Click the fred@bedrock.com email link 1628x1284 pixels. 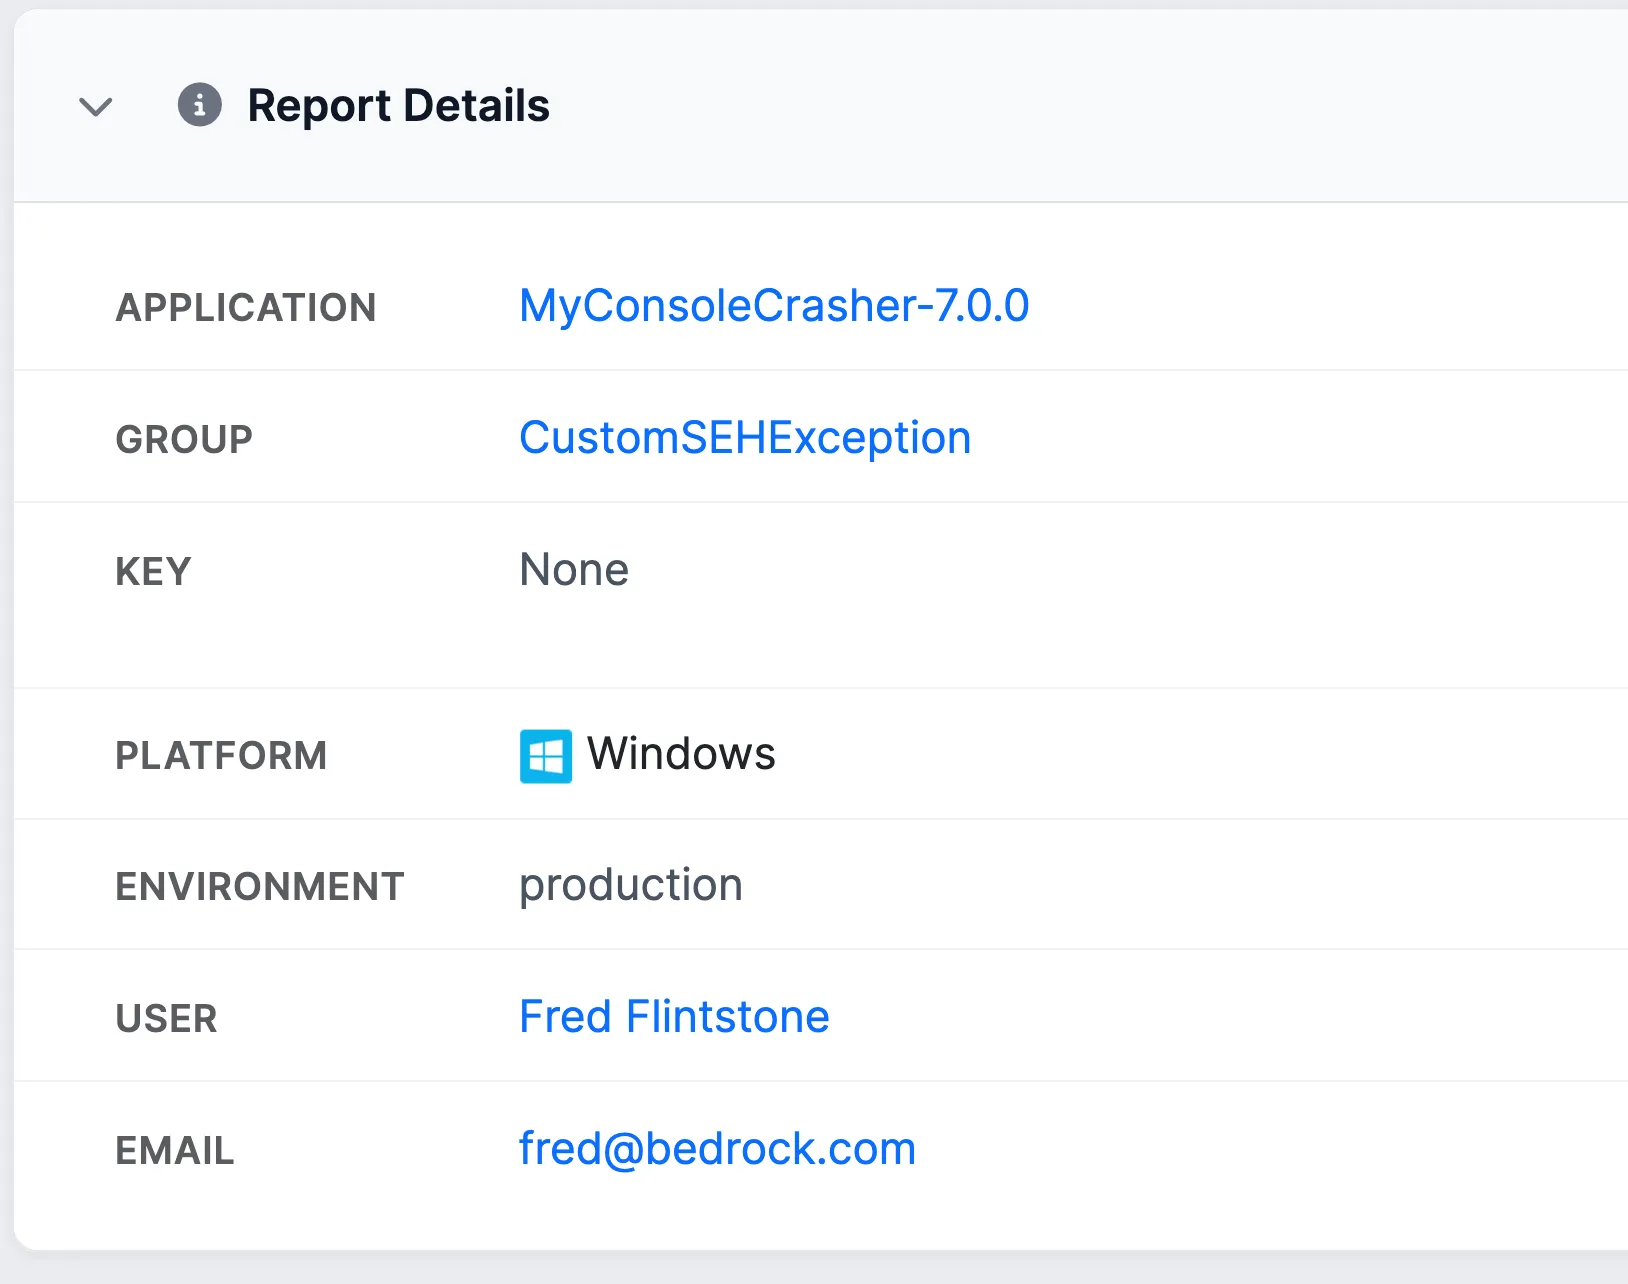[x=717, y=1149]
